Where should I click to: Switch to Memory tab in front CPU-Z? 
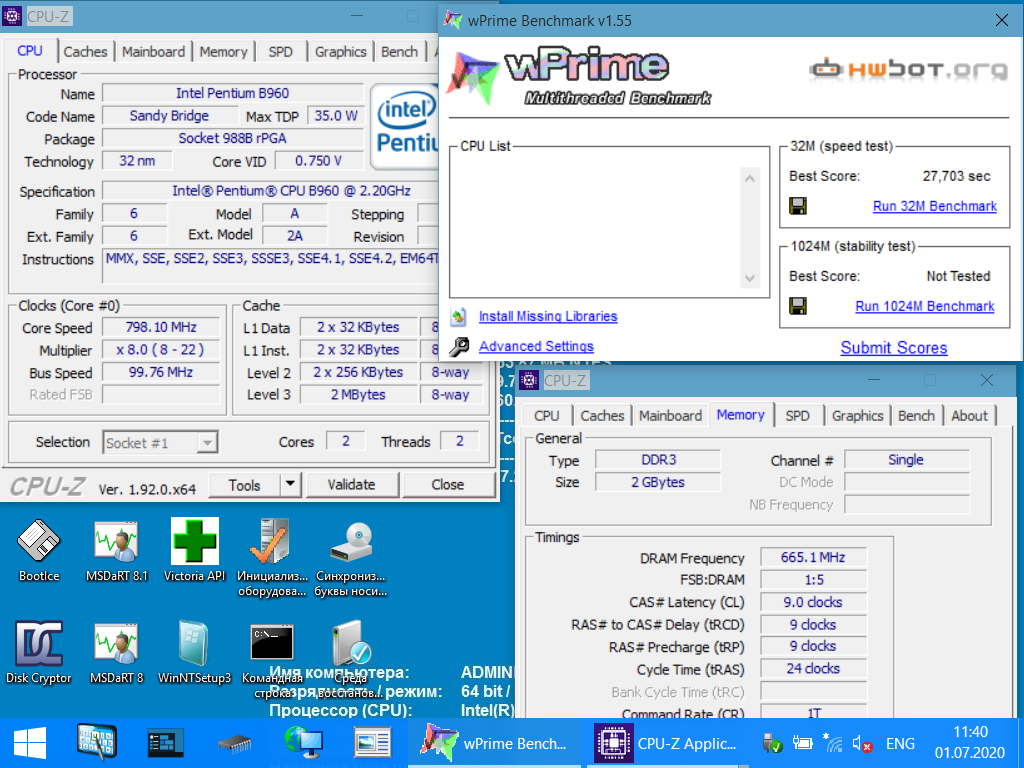[223, 52]
